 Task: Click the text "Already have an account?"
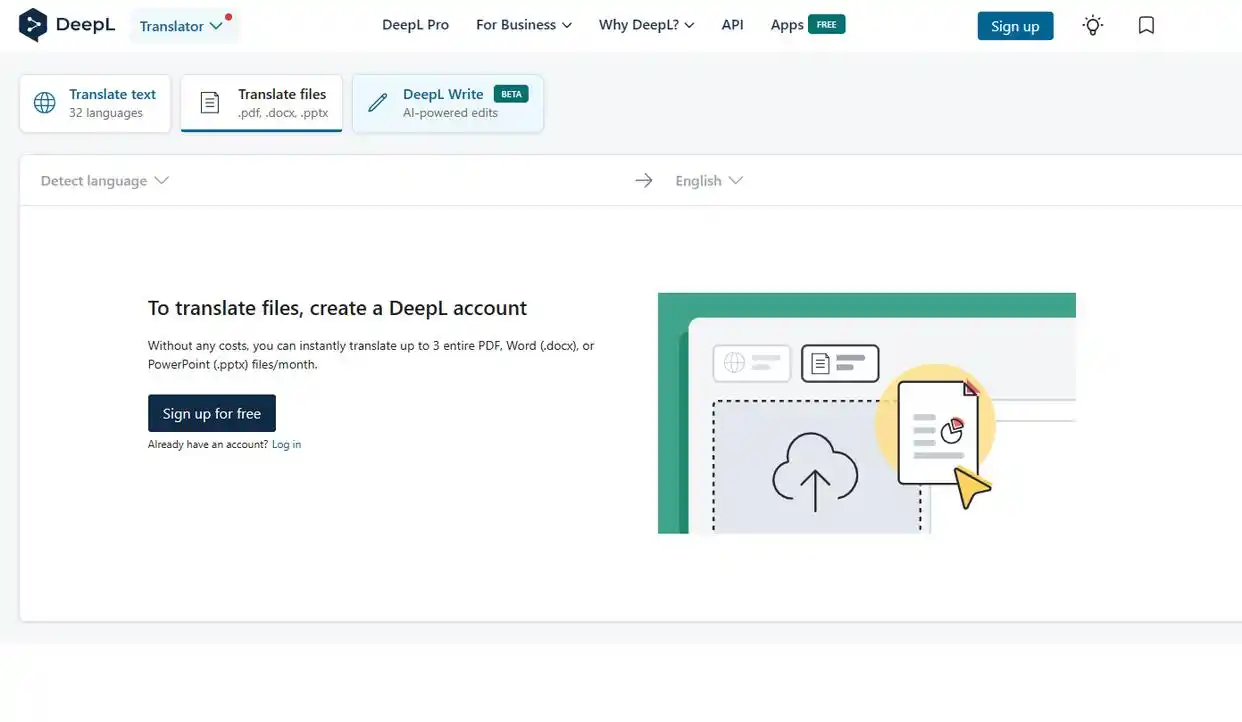click(x=208, y=445)
